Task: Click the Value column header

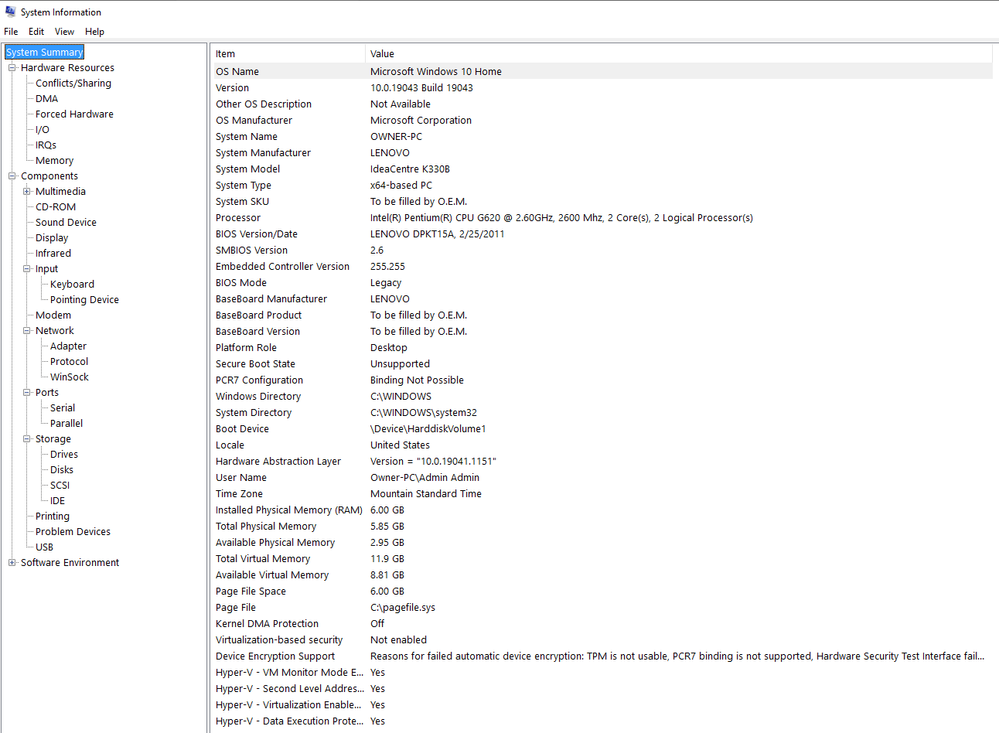Action: (679, 54)
